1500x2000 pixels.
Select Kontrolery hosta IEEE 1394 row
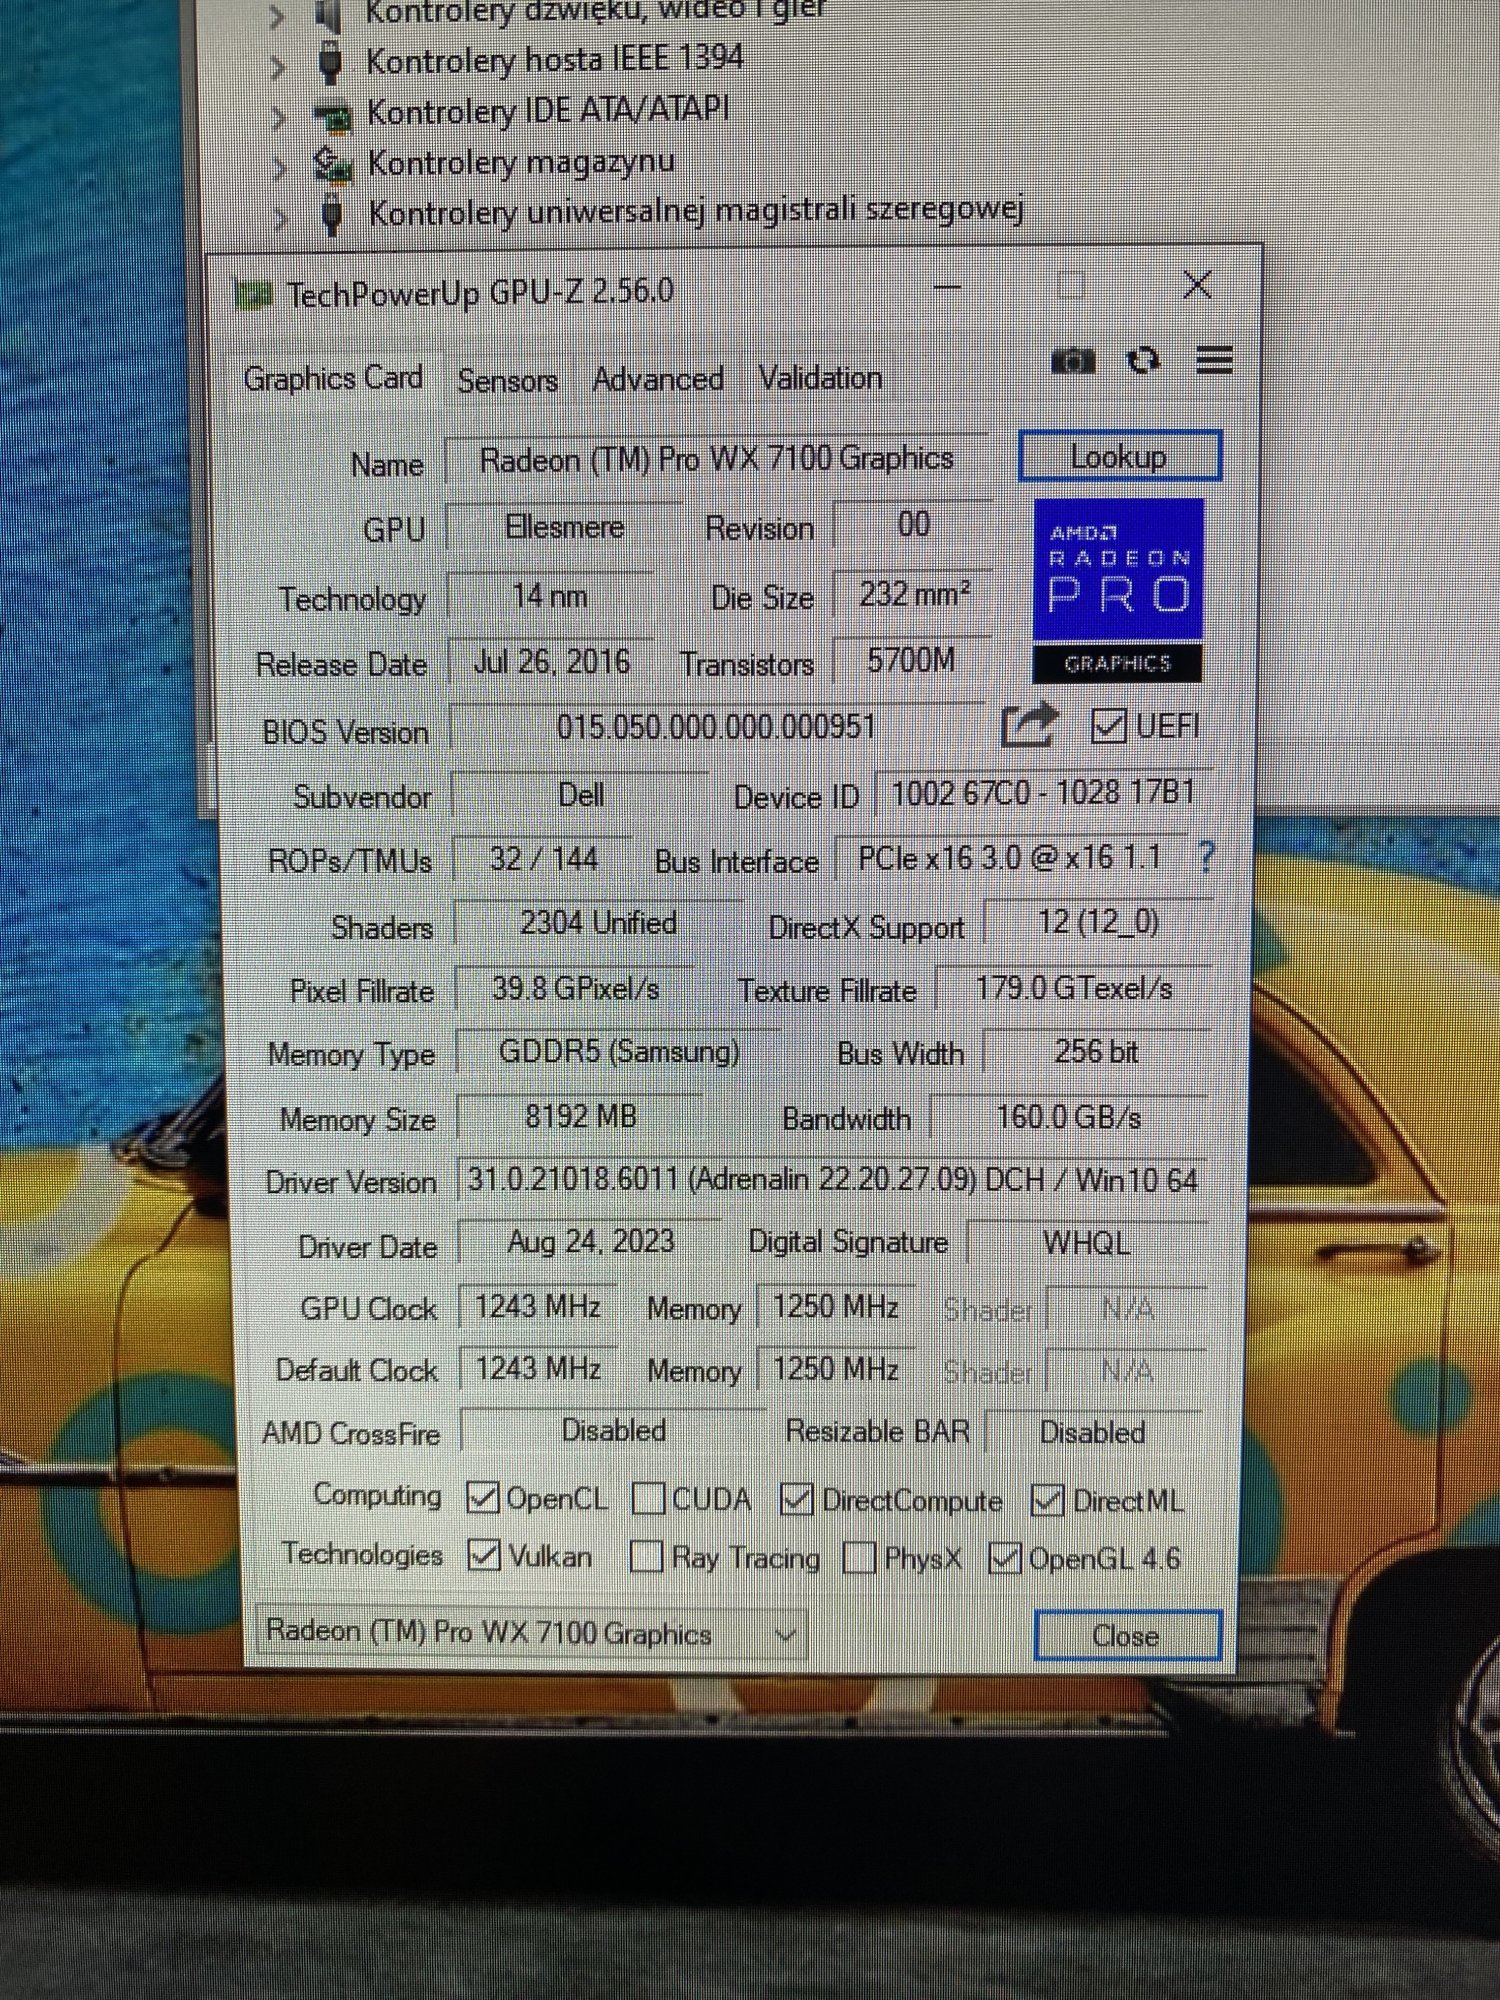pos(555,60)
